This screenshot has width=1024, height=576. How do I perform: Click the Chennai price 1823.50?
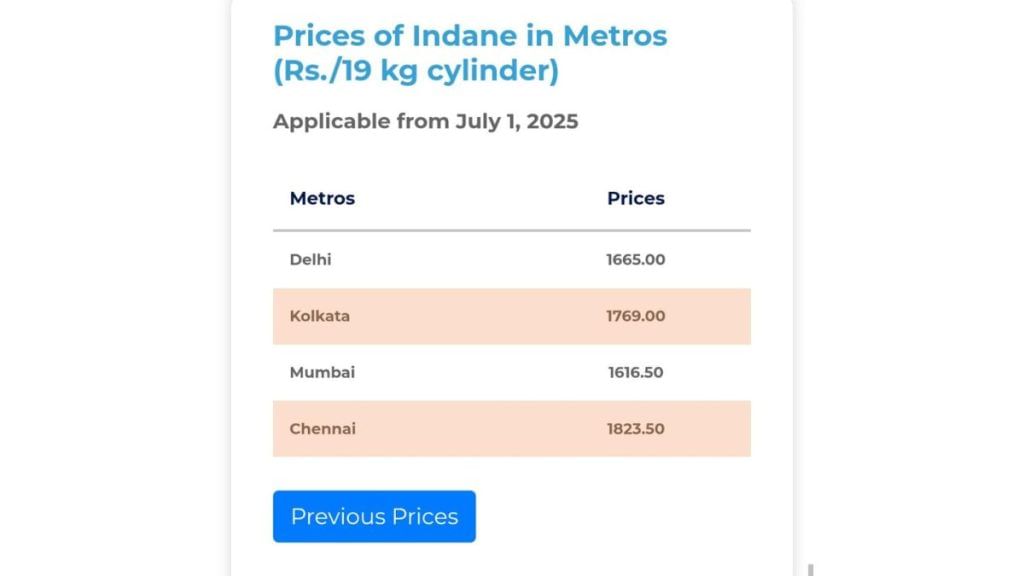coord(635,428)
